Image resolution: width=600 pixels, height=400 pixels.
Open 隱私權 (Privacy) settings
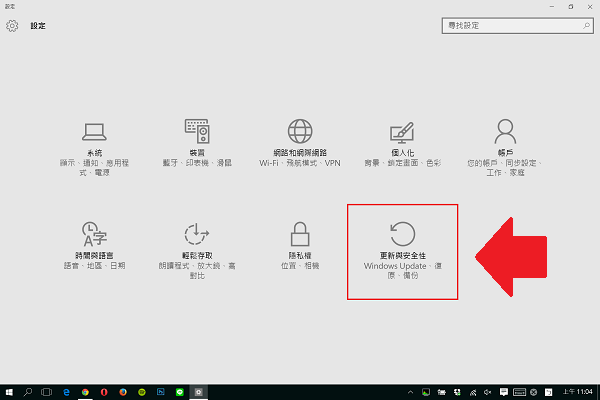(300, 248)
